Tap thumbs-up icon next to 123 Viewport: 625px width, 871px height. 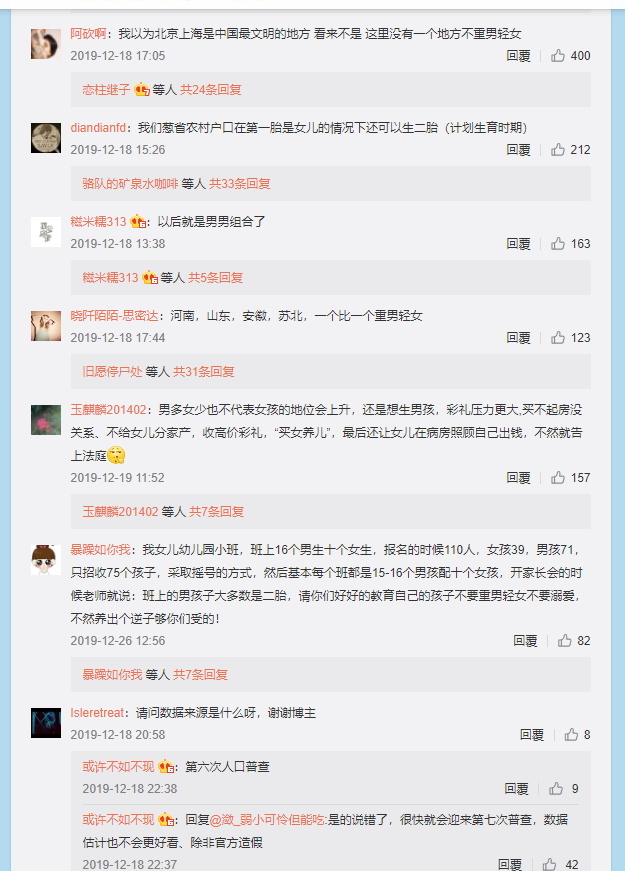558,338
